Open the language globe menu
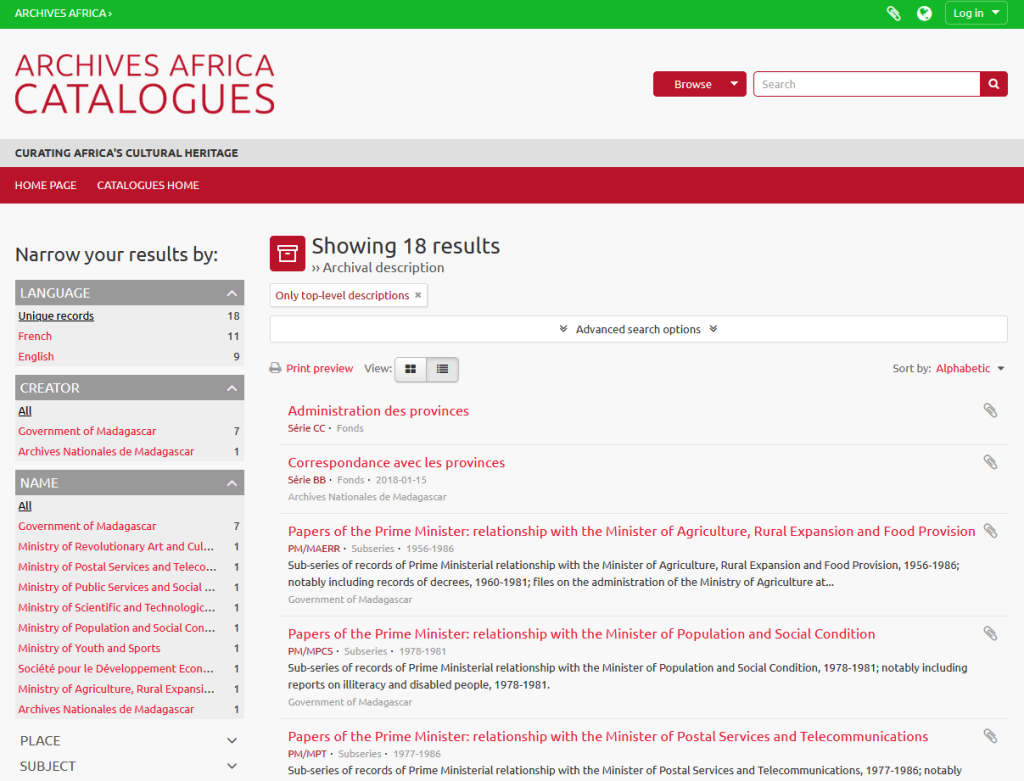Viewport: 1024px width, 781px height. pos(924,13)
